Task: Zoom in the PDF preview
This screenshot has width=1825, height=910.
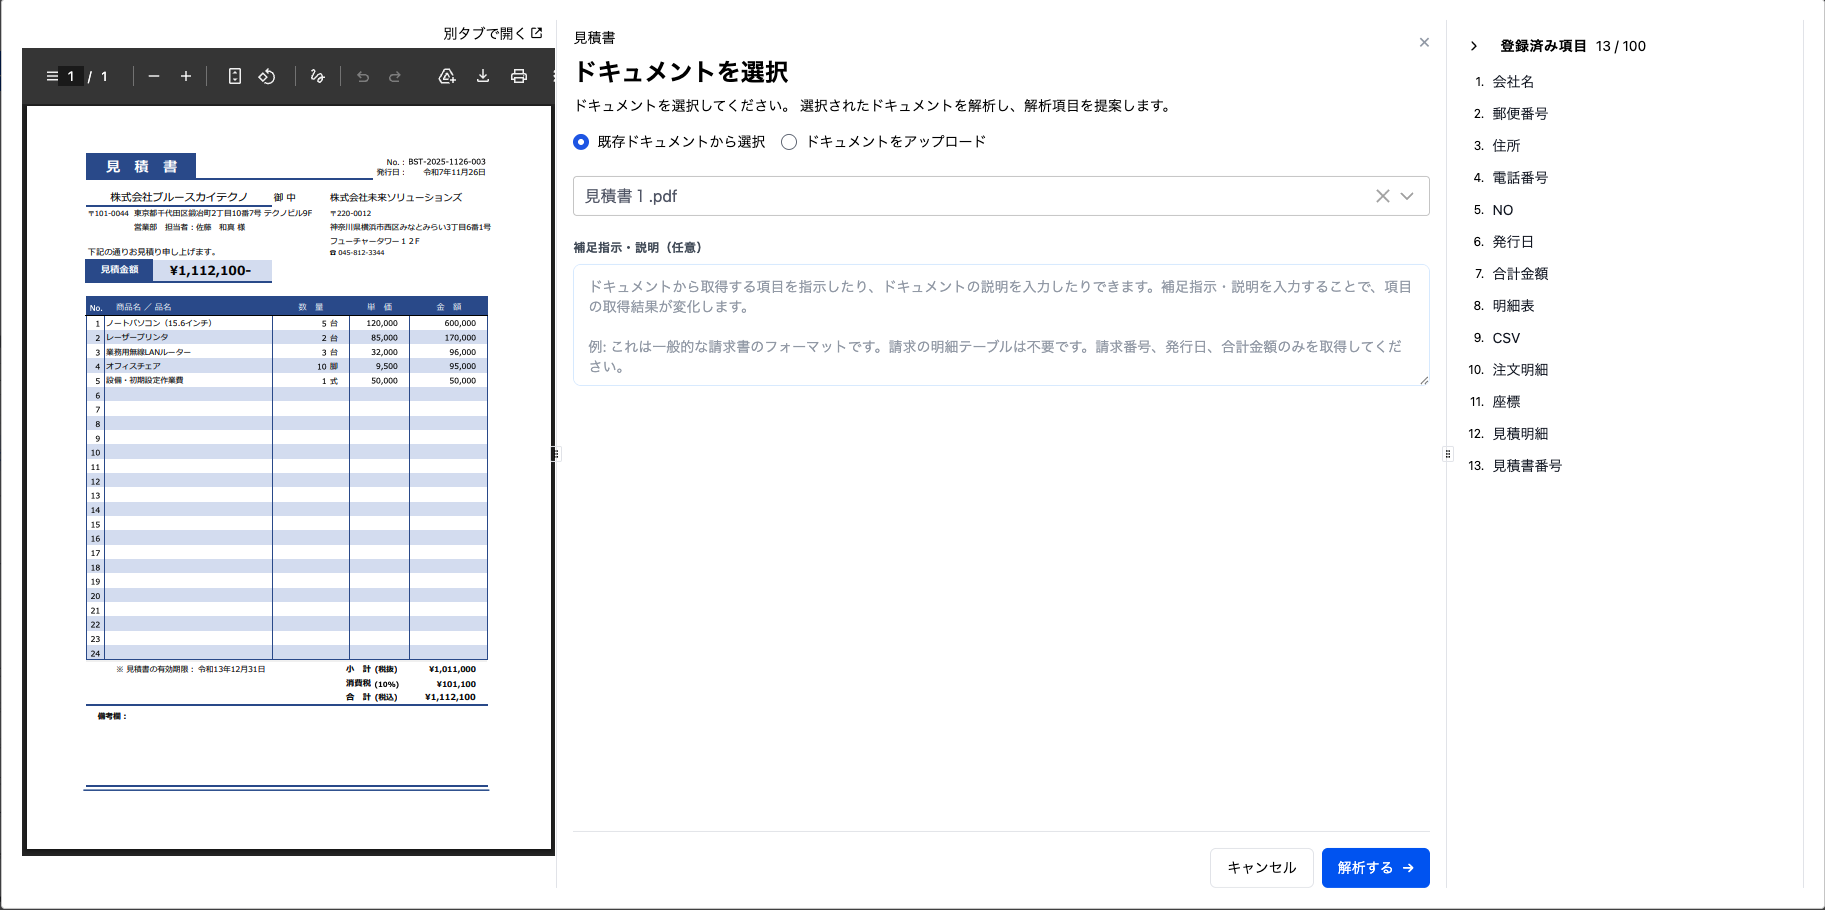Action: pos(186,76)
